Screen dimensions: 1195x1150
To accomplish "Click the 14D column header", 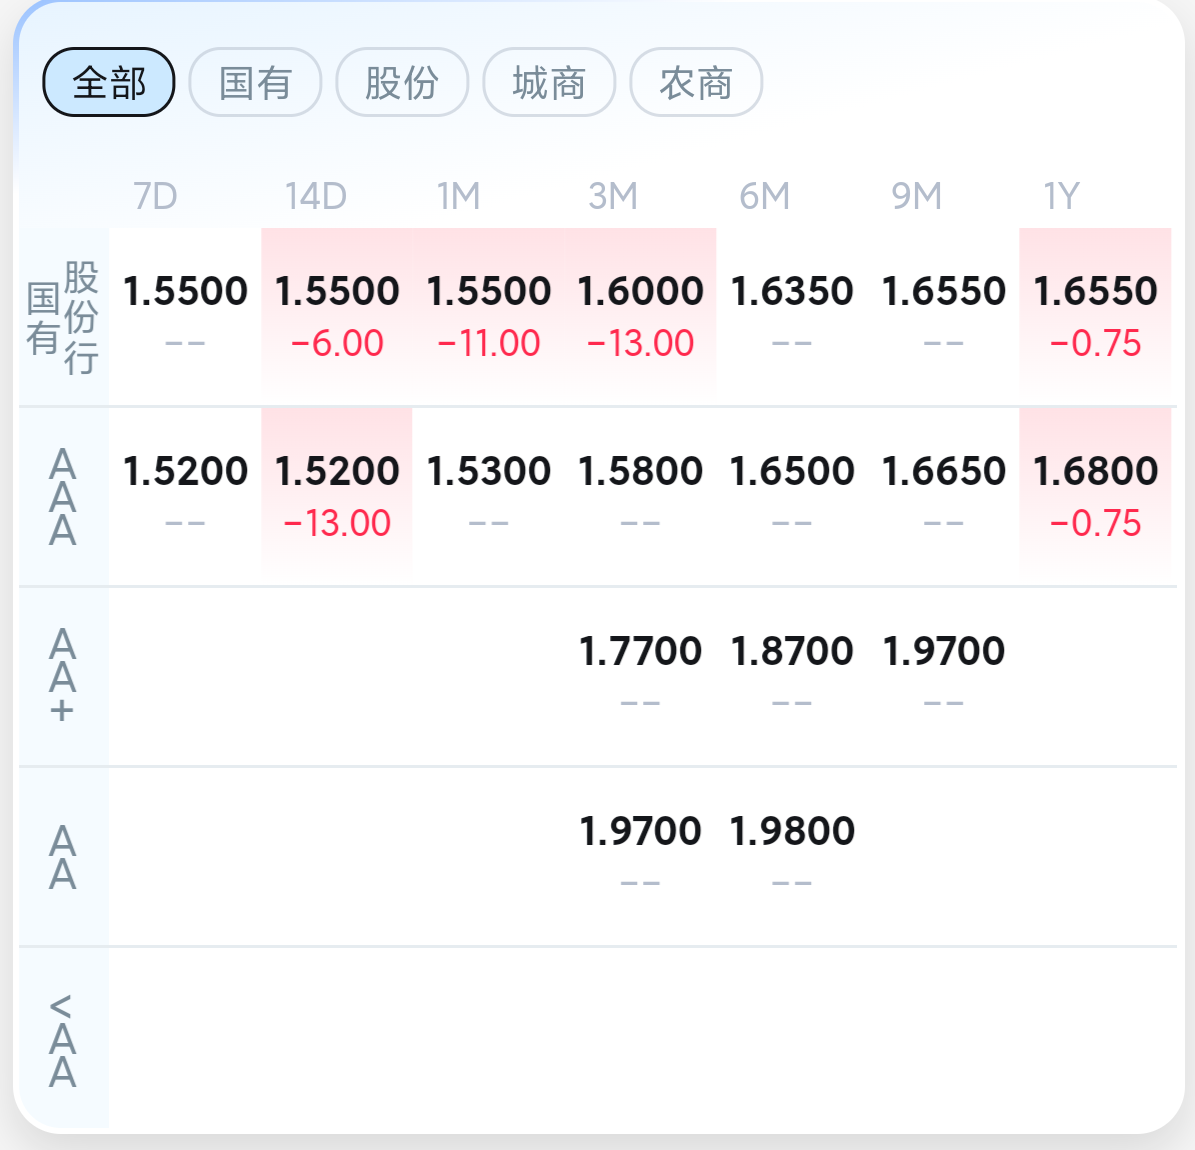I will click(316, 196).
